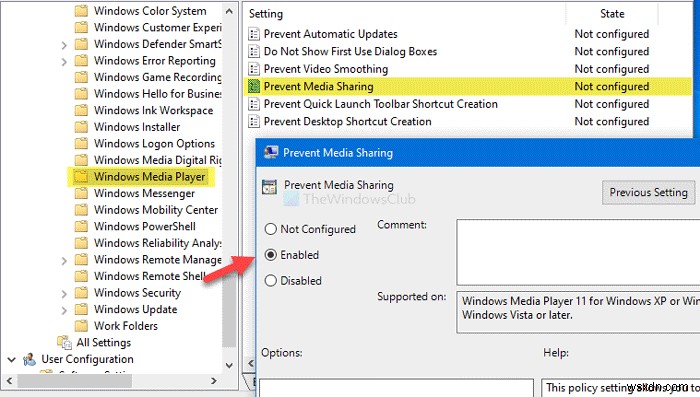Click the Windows Media Player folder icon

[81, 176]
